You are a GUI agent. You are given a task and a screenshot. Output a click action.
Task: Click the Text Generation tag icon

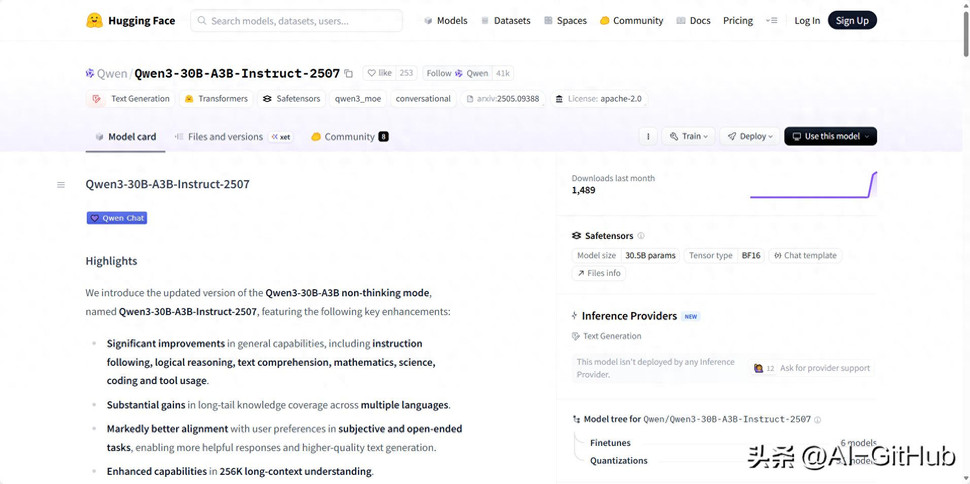pos(97,99)
